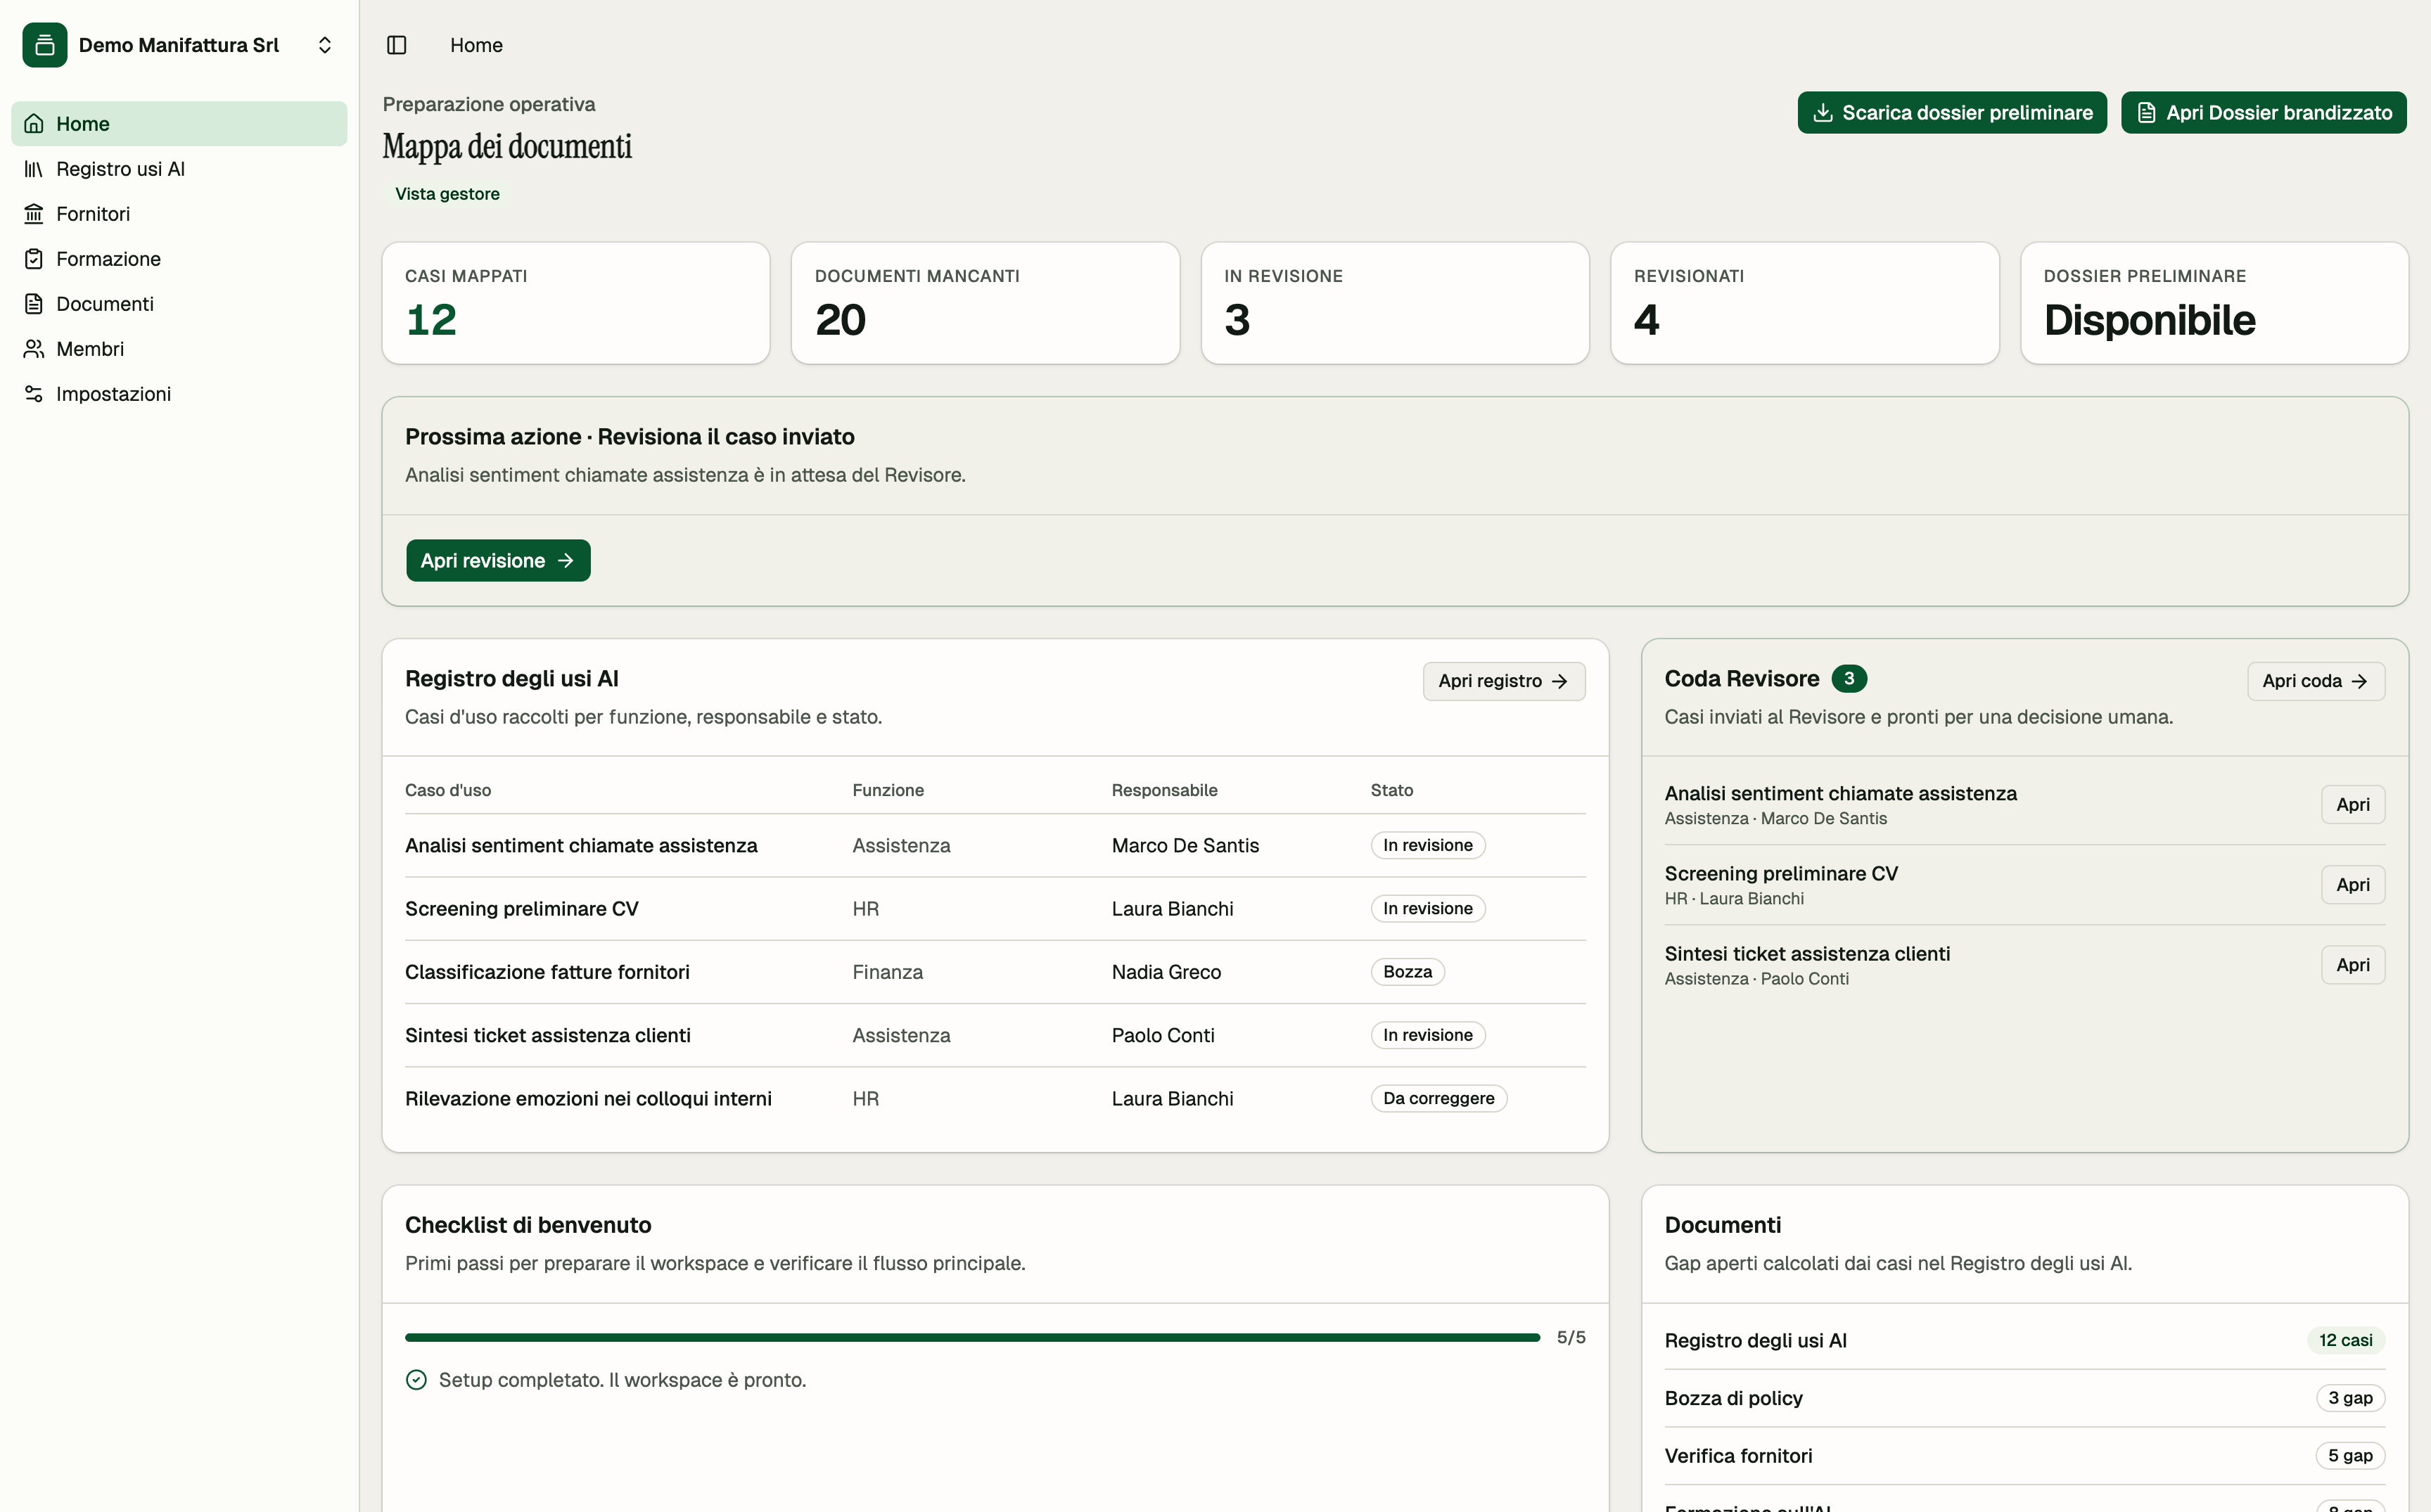
Task: Click the Fornitori bank icon
Action: click(34, 214)
